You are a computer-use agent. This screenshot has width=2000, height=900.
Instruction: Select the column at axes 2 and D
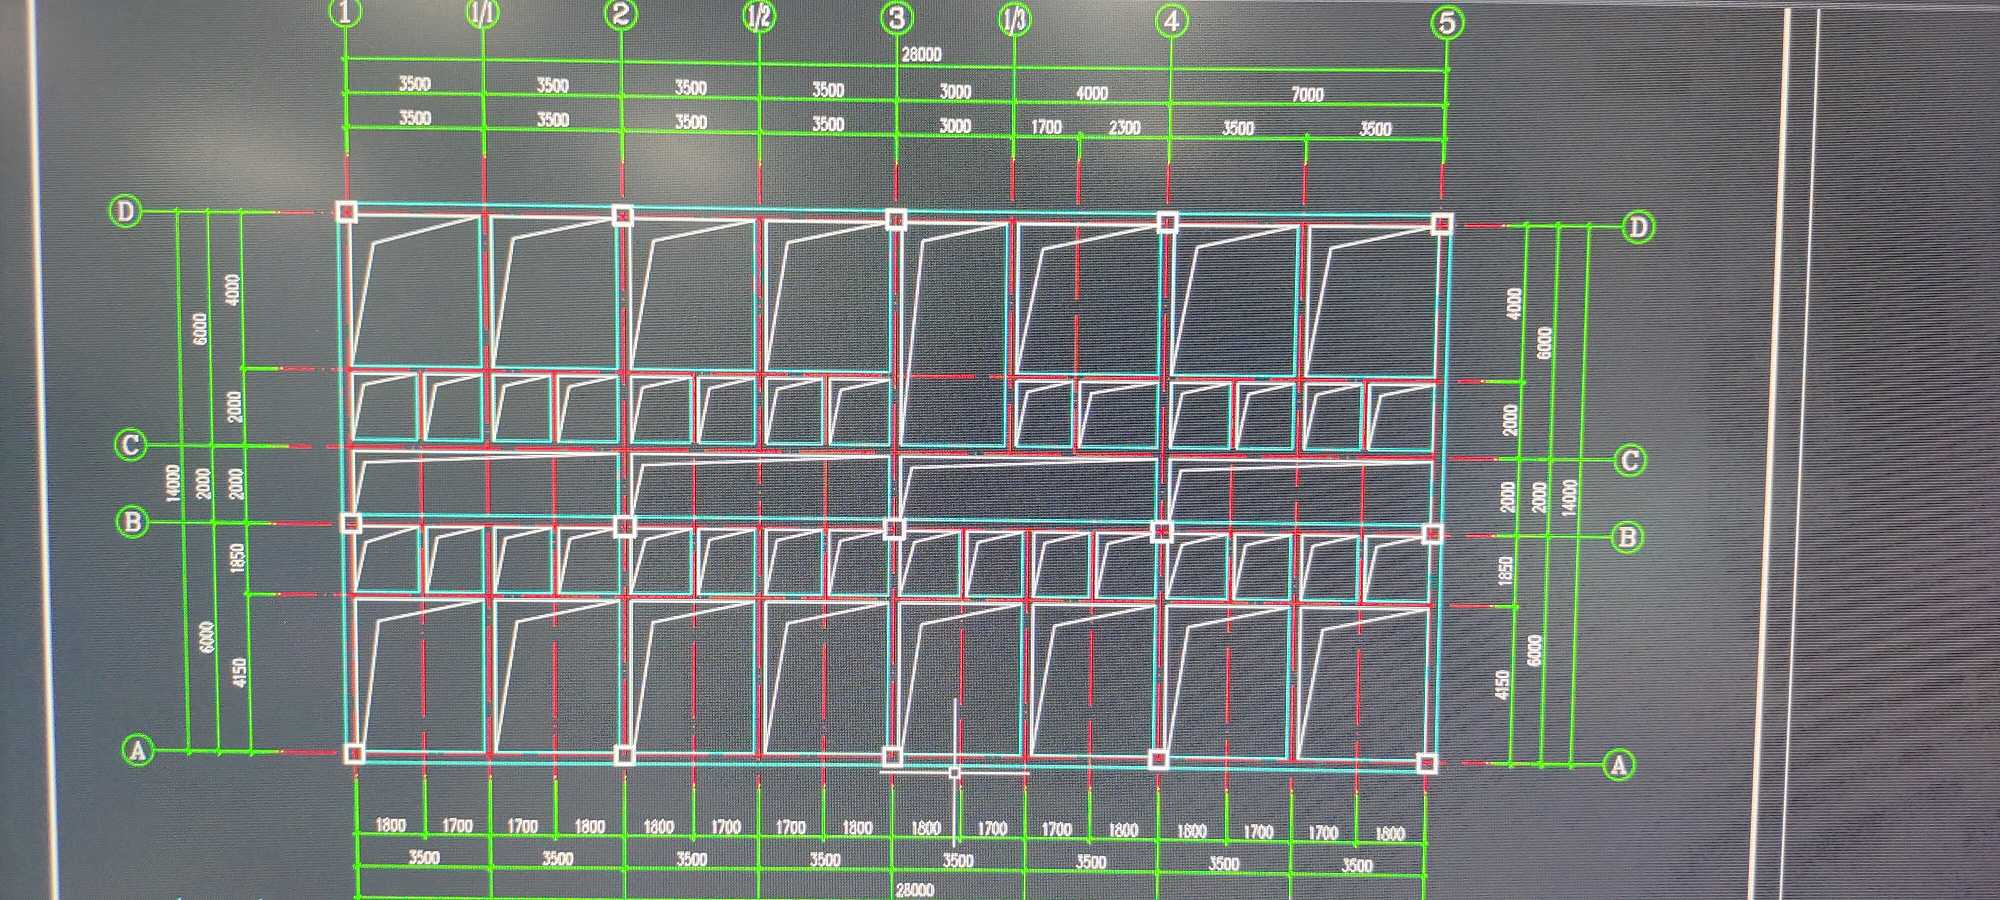(x=622, y=215)
